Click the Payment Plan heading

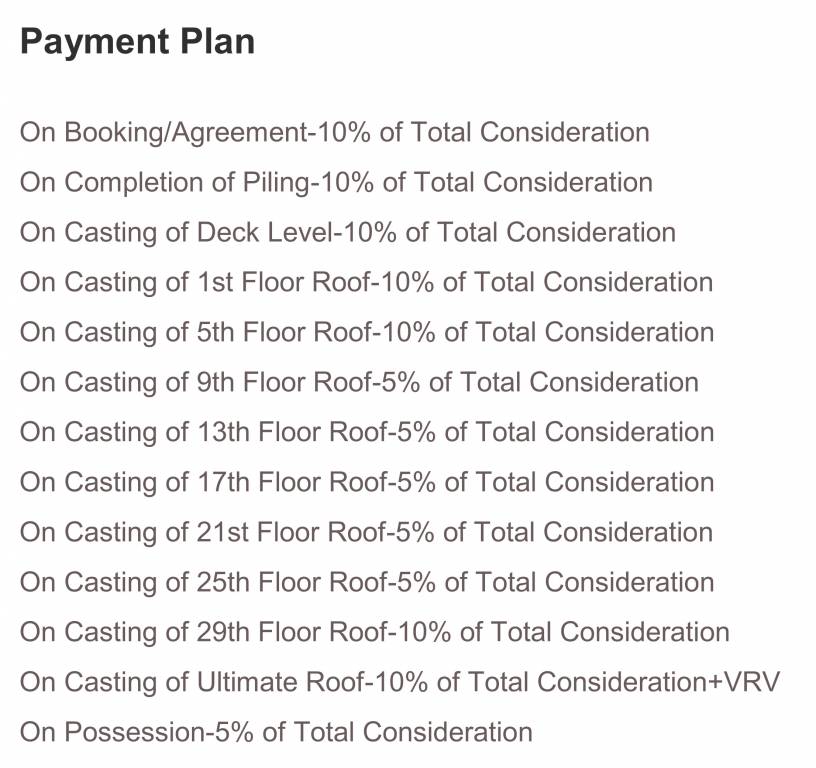137,42
